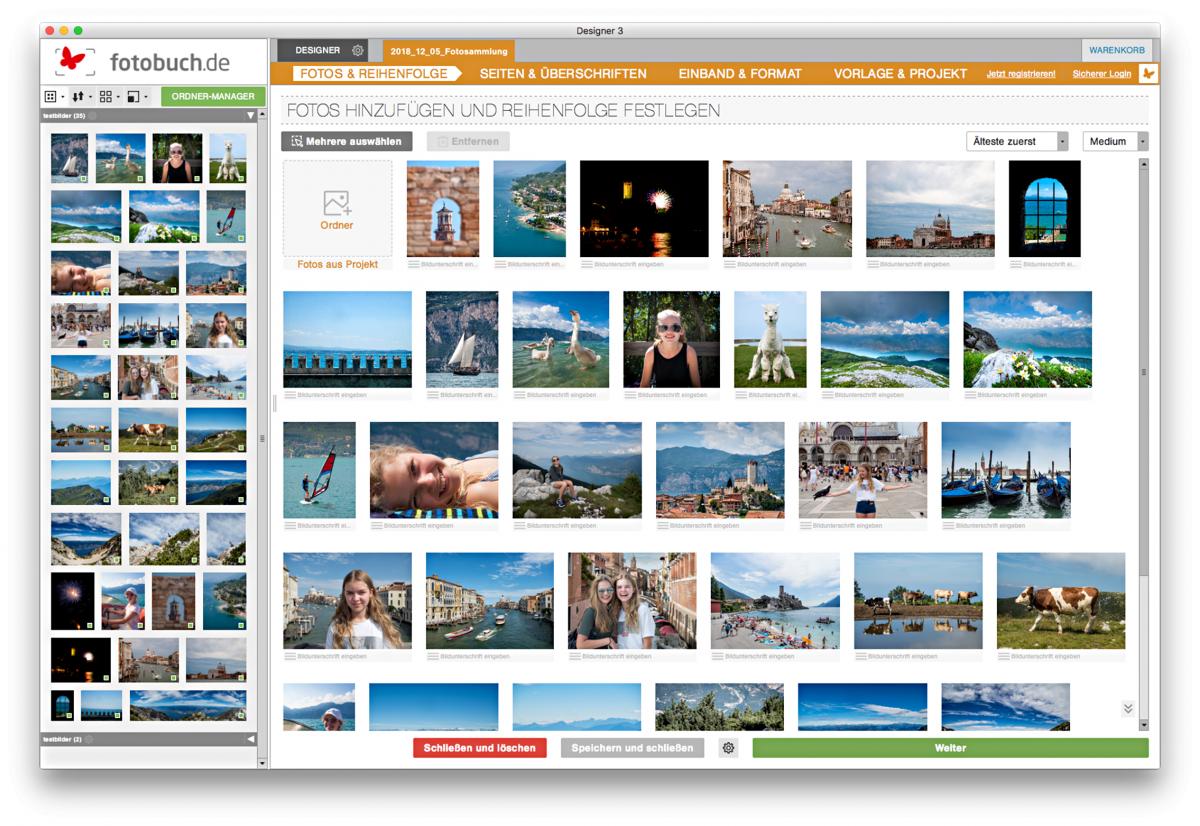Click the left sidebar scroll-down arrow
The width and height of the screenshot is (1200, 826).
coord(262,763)
